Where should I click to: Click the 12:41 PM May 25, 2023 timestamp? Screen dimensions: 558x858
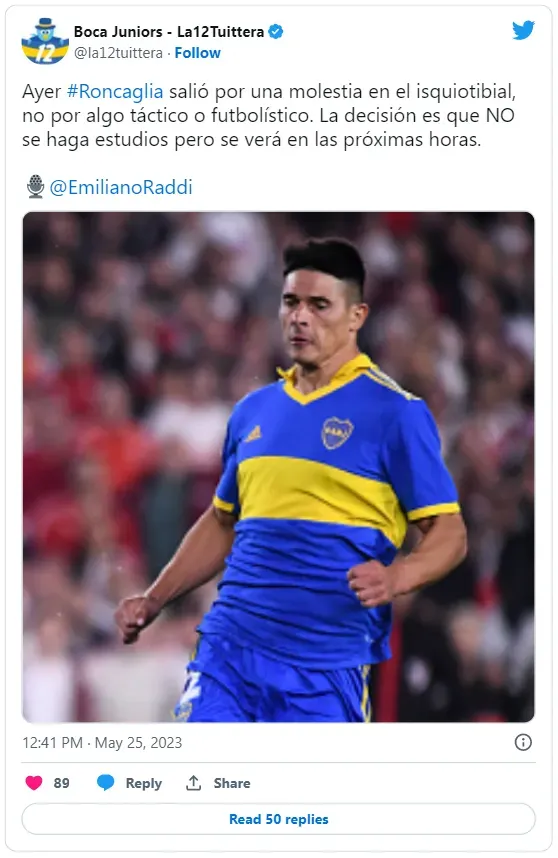click(x=102, y=743)
